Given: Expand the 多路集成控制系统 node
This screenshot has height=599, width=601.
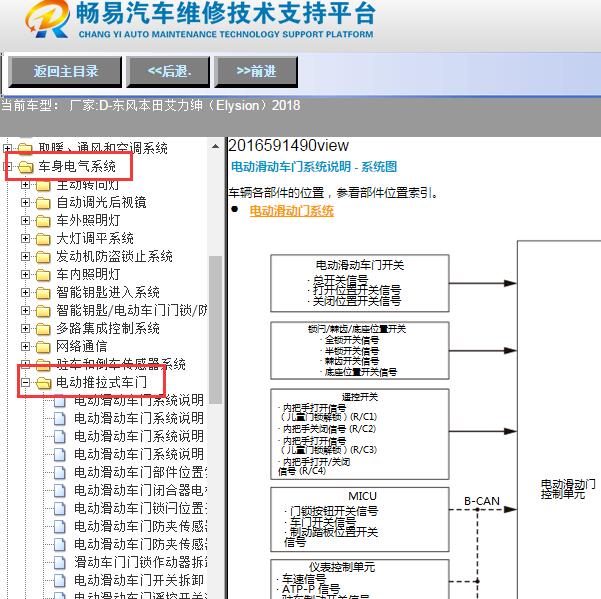Looking at the screenshot, I should click(25, 328).
